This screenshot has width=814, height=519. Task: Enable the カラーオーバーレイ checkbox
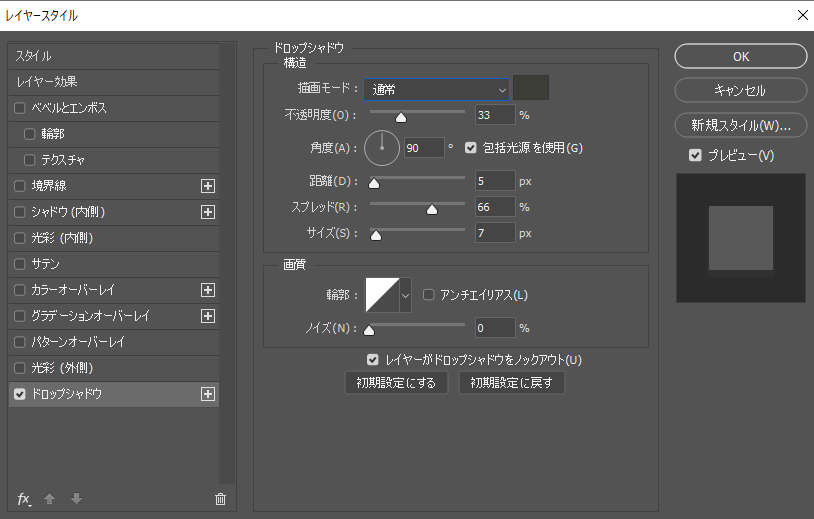coord(20,290)
